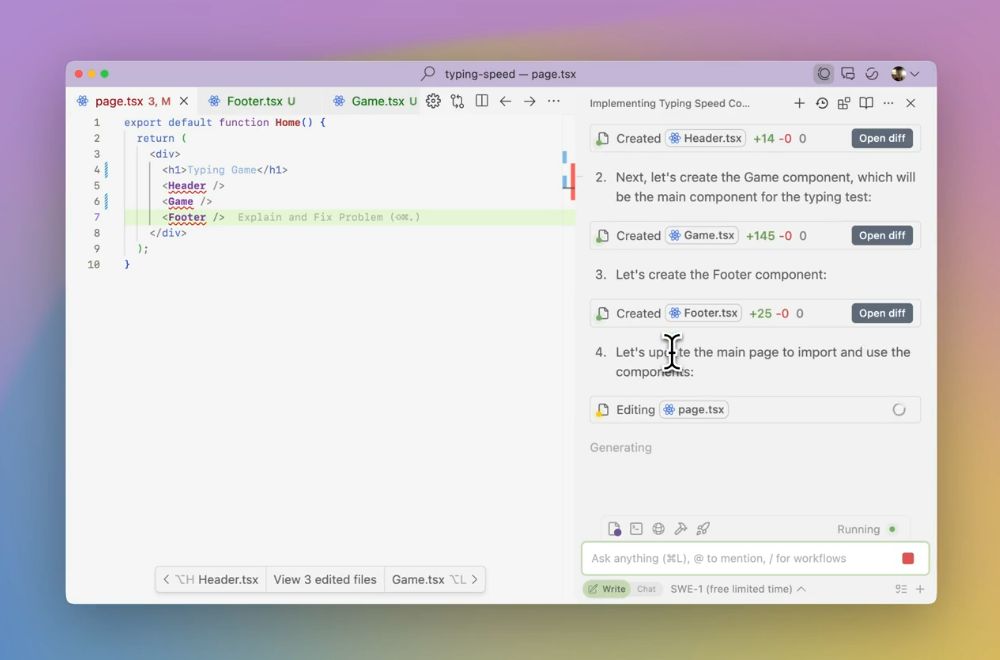Image resolution: width=1000 pixels, height=660 pixels.
Task: Click the red stop generation button
Action: pyautogui.click(x=908, y=558)
